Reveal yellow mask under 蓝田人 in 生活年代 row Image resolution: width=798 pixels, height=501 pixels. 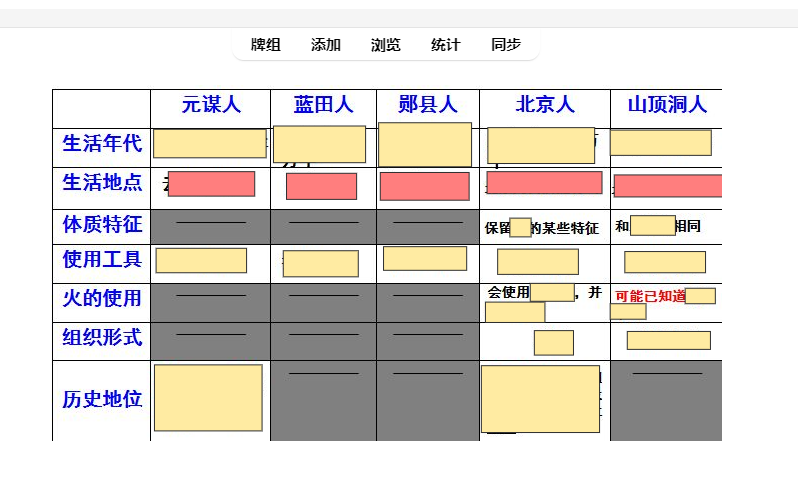[320, 144]
